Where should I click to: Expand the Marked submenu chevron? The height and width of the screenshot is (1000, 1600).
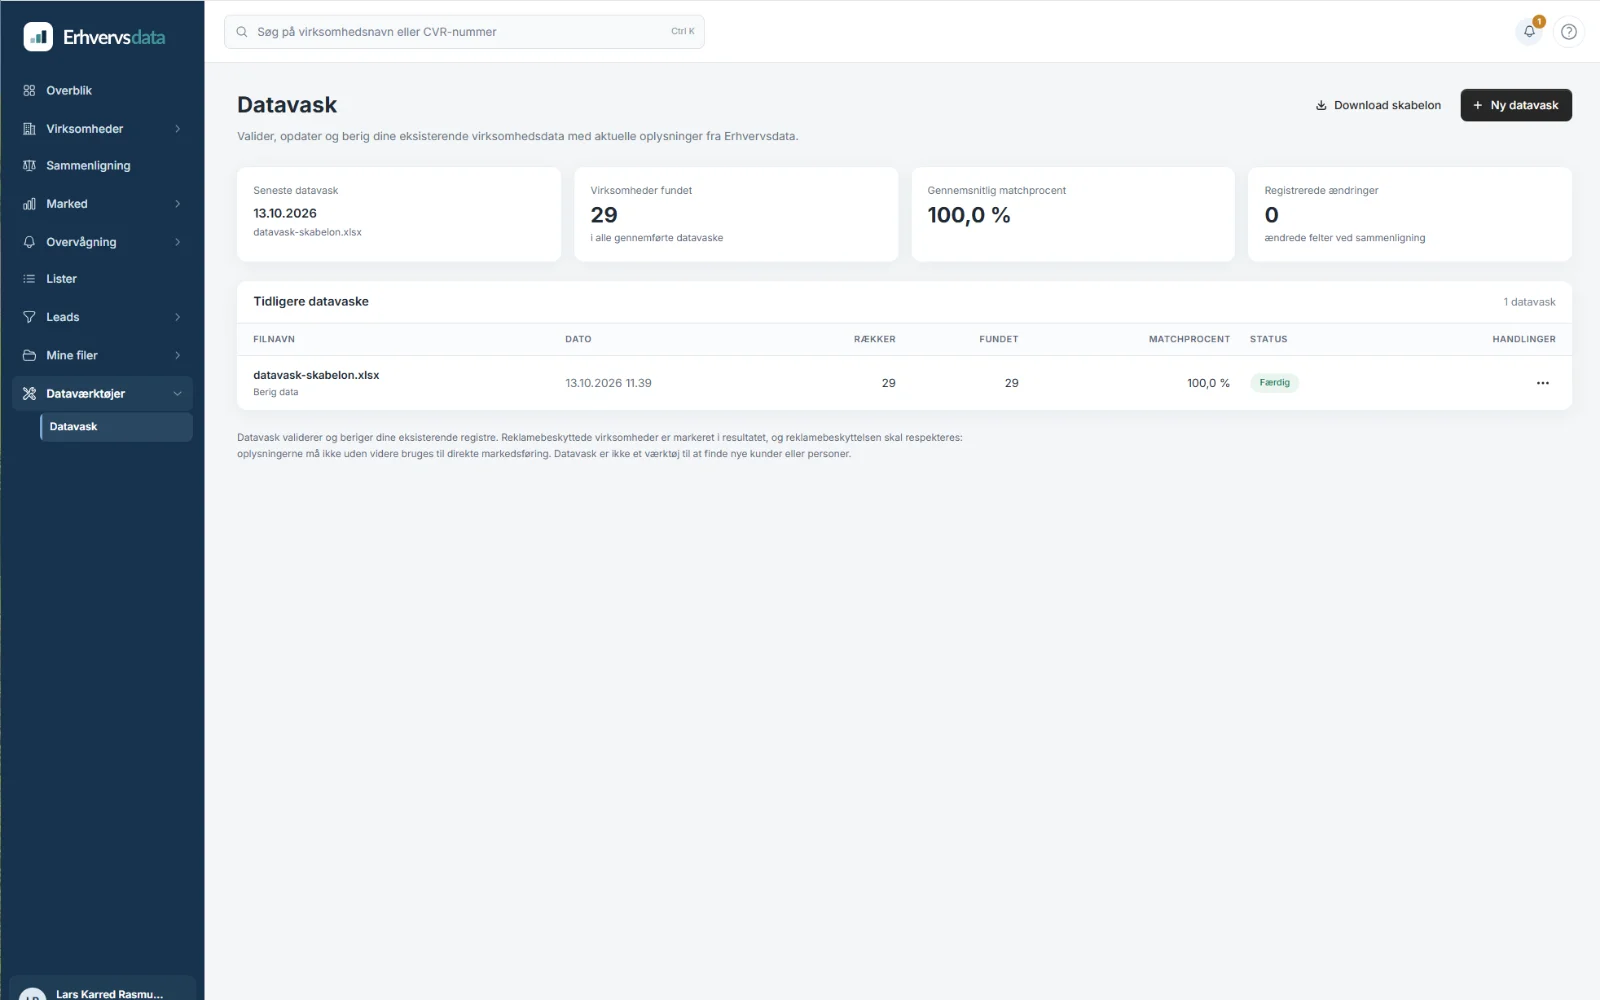[x=178, y=204]
